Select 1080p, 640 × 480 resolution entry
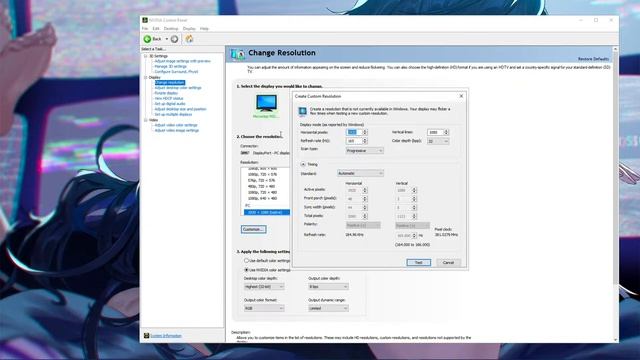The image size is (640, 360). coord(263,198)
